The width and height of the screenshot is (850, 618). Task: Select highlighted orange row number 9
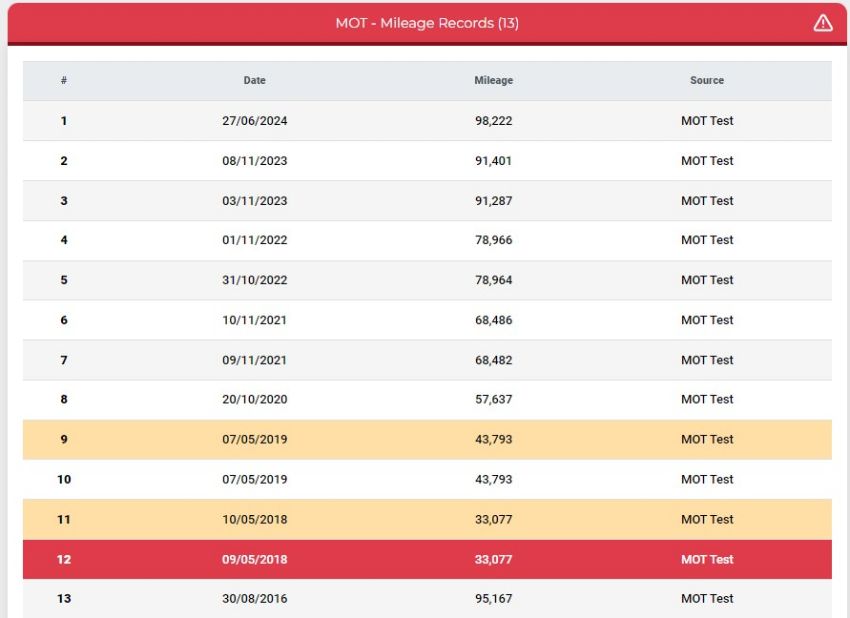click(427, 439)
